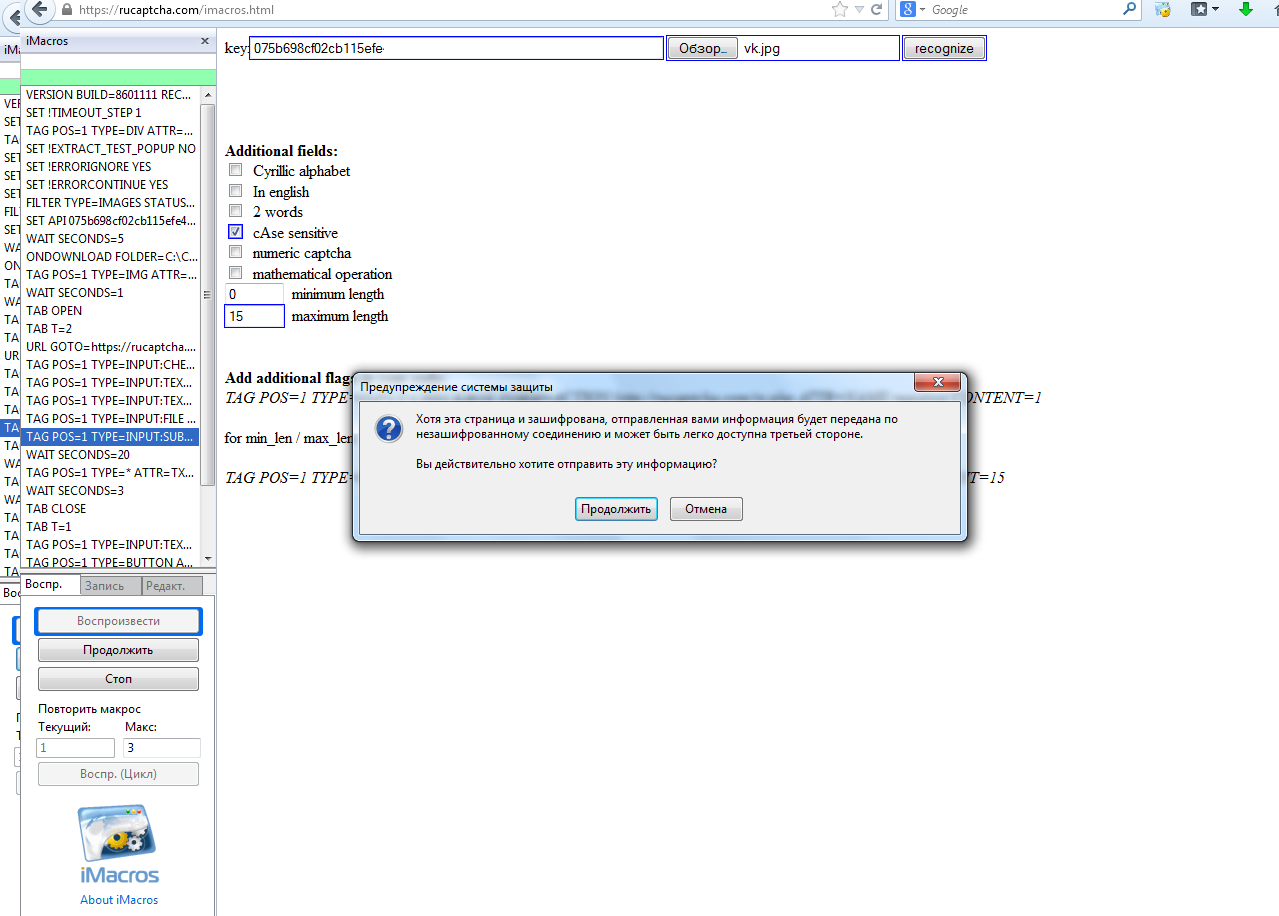Screen dimensions: 1279x916
Task: Open the bookmarks menu dropdown arrow
Action: [1216, 10]
